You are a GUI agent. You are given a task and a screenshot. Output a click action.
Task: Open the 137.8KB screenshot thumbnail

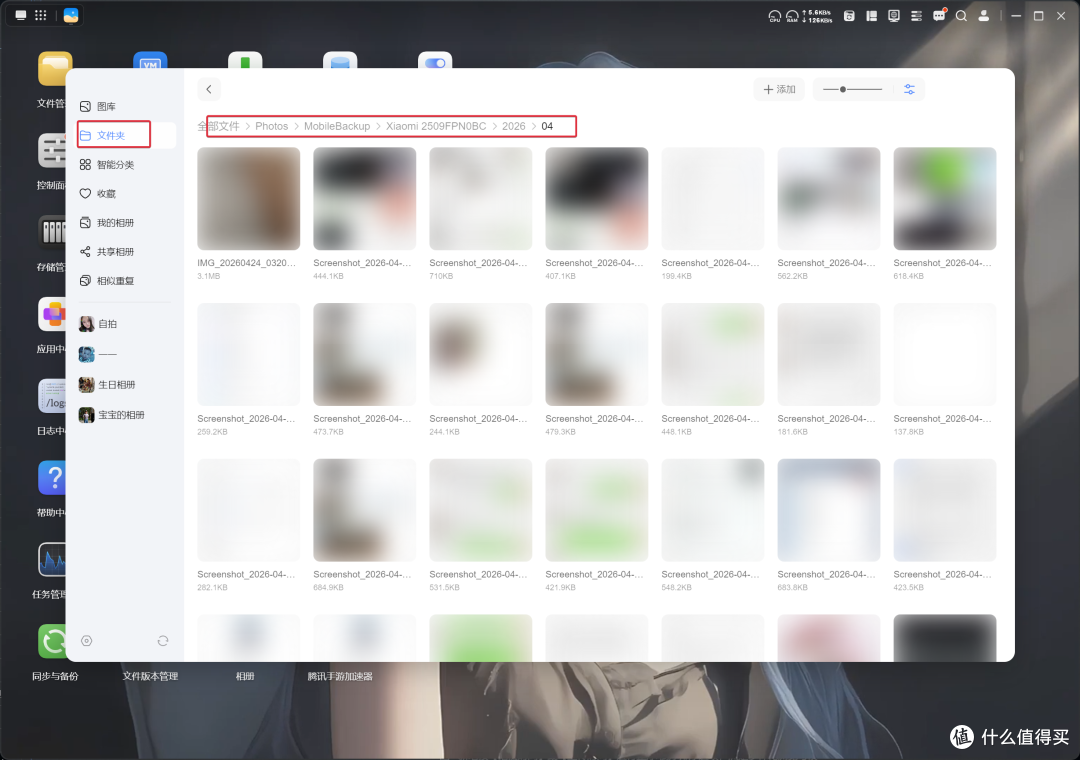[945, 354]
